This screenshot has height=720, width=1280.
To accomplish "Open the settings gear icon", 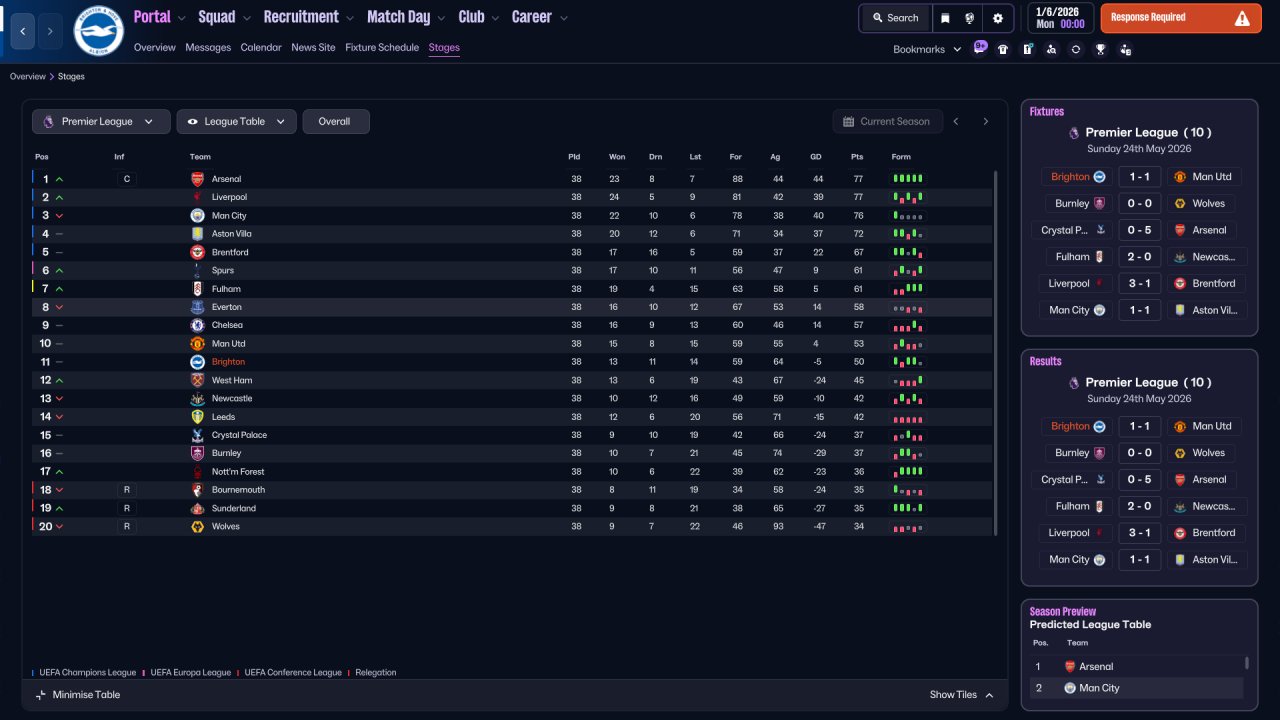I will click(997, 18).
